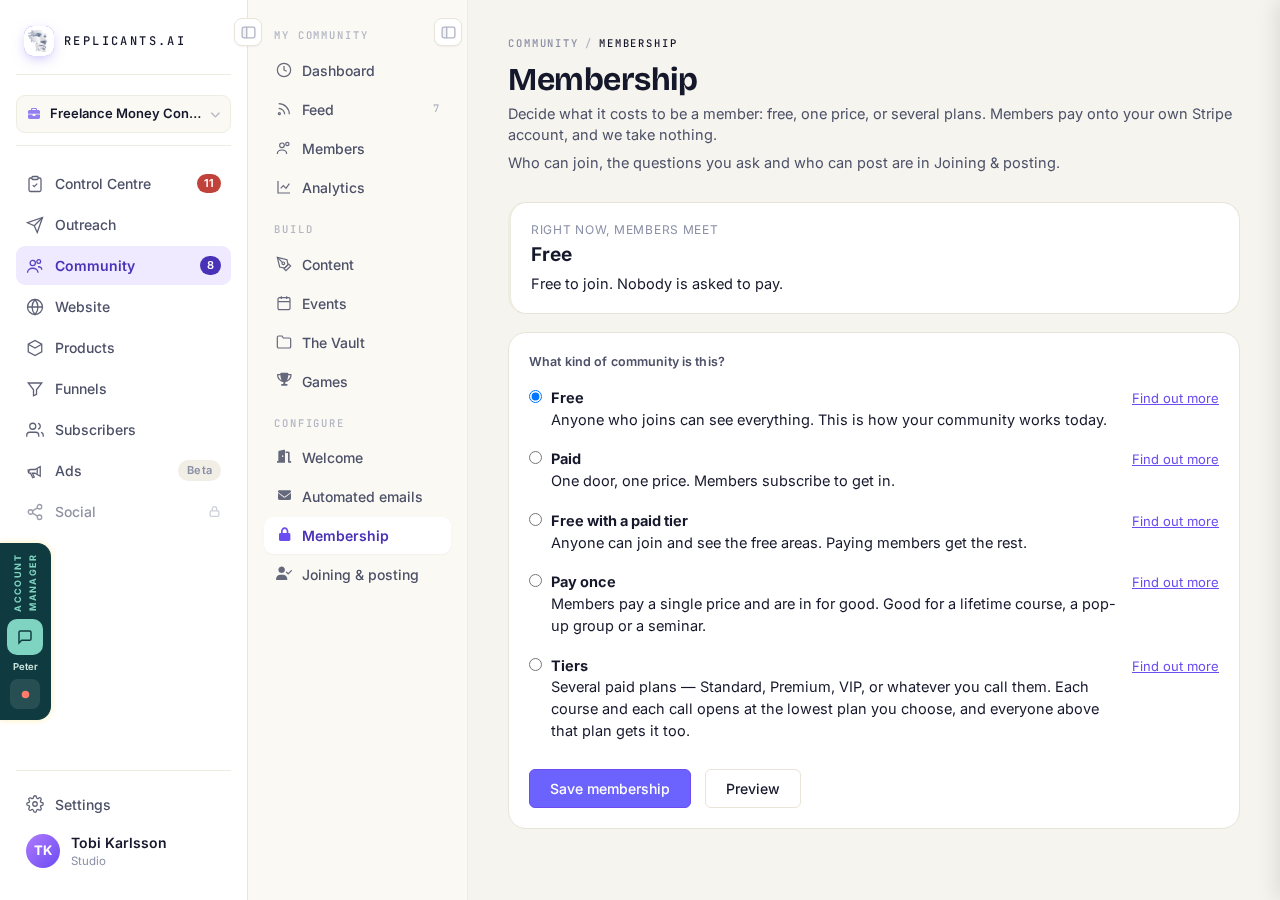Click the Games trophy icon
This screenshot has width=1280, height=900.
(x=284, y=381)
